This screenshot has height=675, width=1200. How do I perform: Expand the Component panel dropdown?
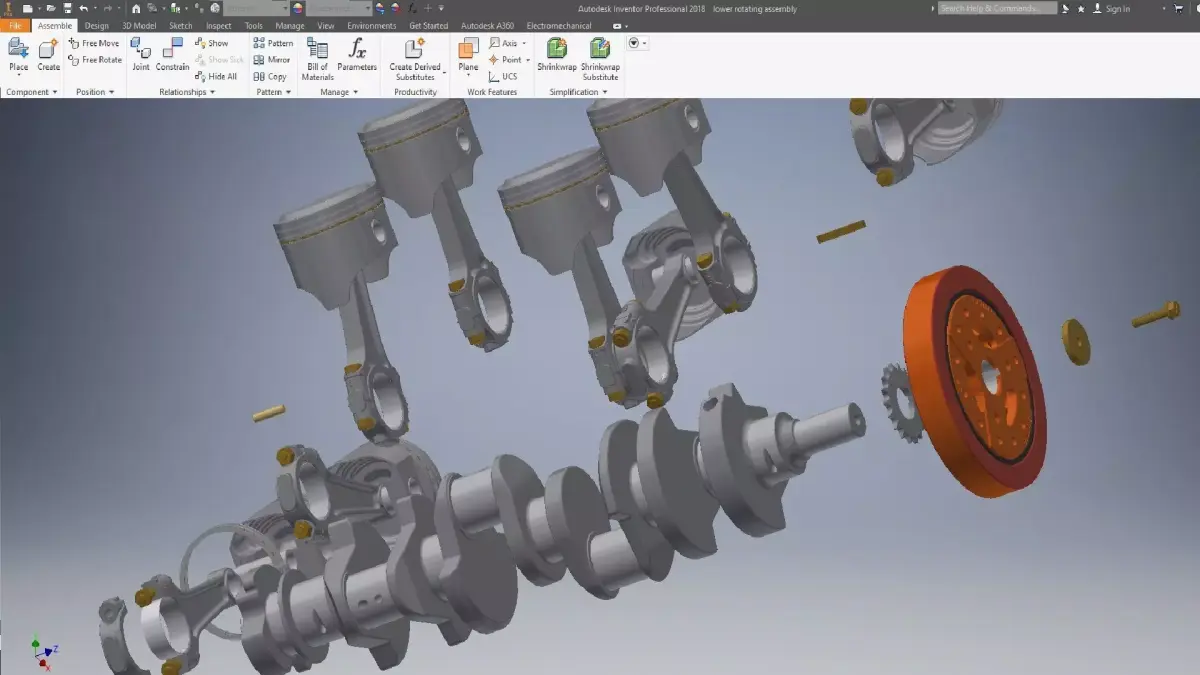pyautogui.click(x=31, y=92)
